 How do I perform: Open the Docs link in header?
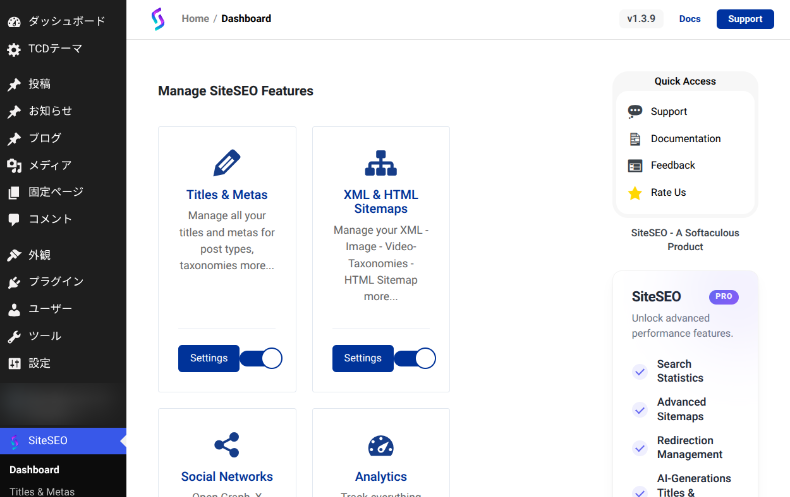(x=690, y=19)
